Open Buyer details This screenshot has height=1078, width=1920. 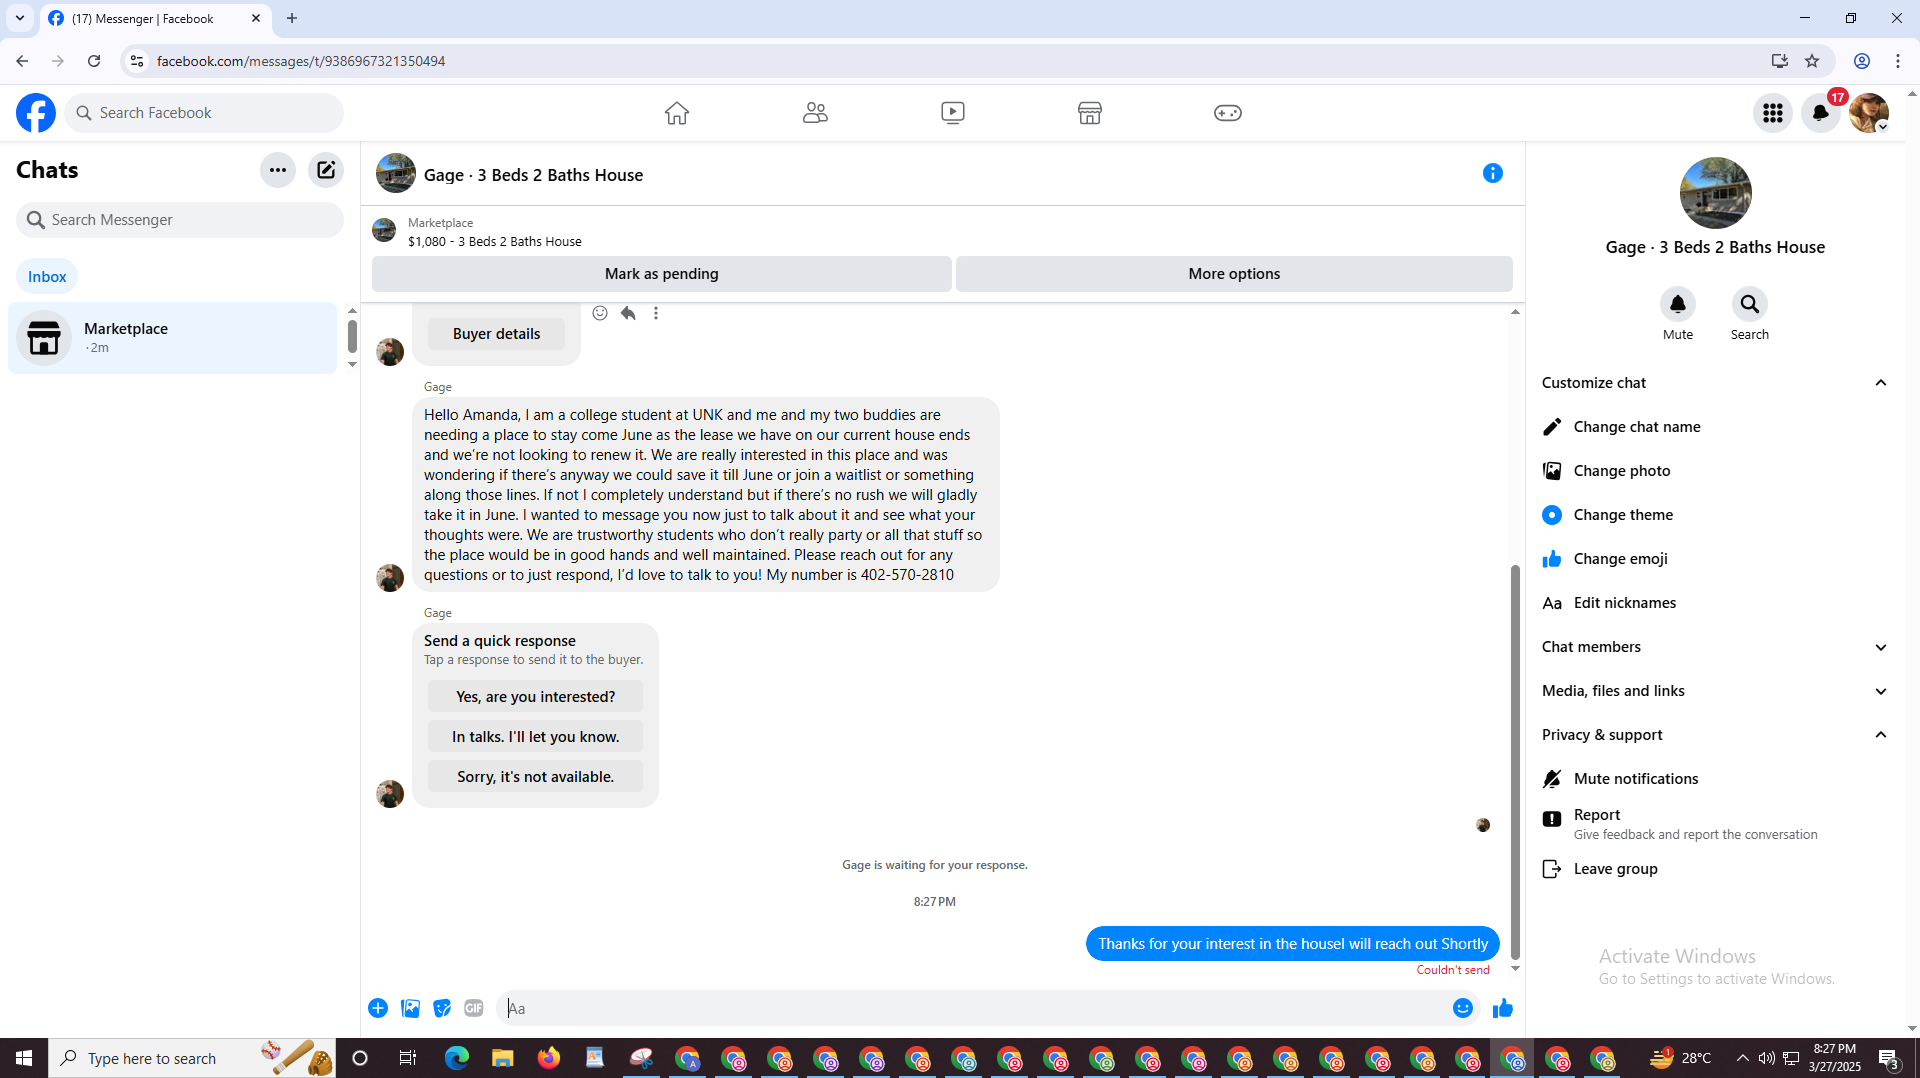click(x=496, y=334)
